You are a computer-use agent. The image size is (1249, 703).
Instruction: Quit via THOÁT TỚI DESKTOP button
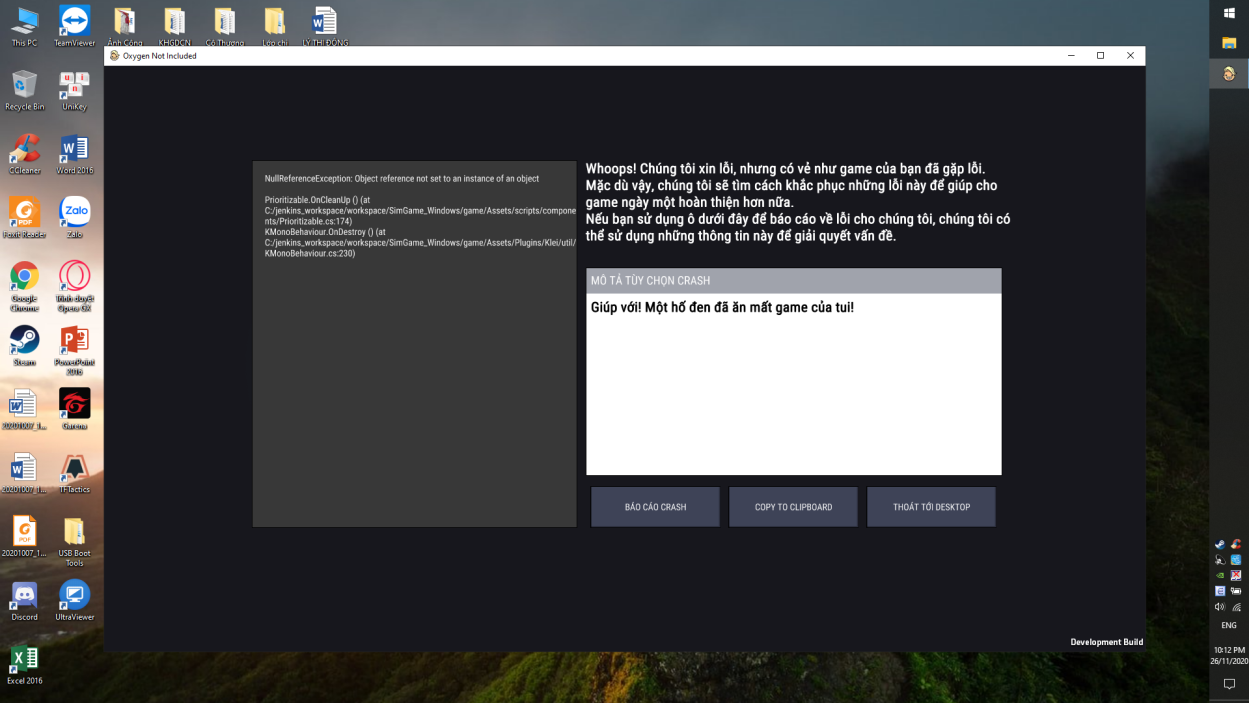(931, 507)
